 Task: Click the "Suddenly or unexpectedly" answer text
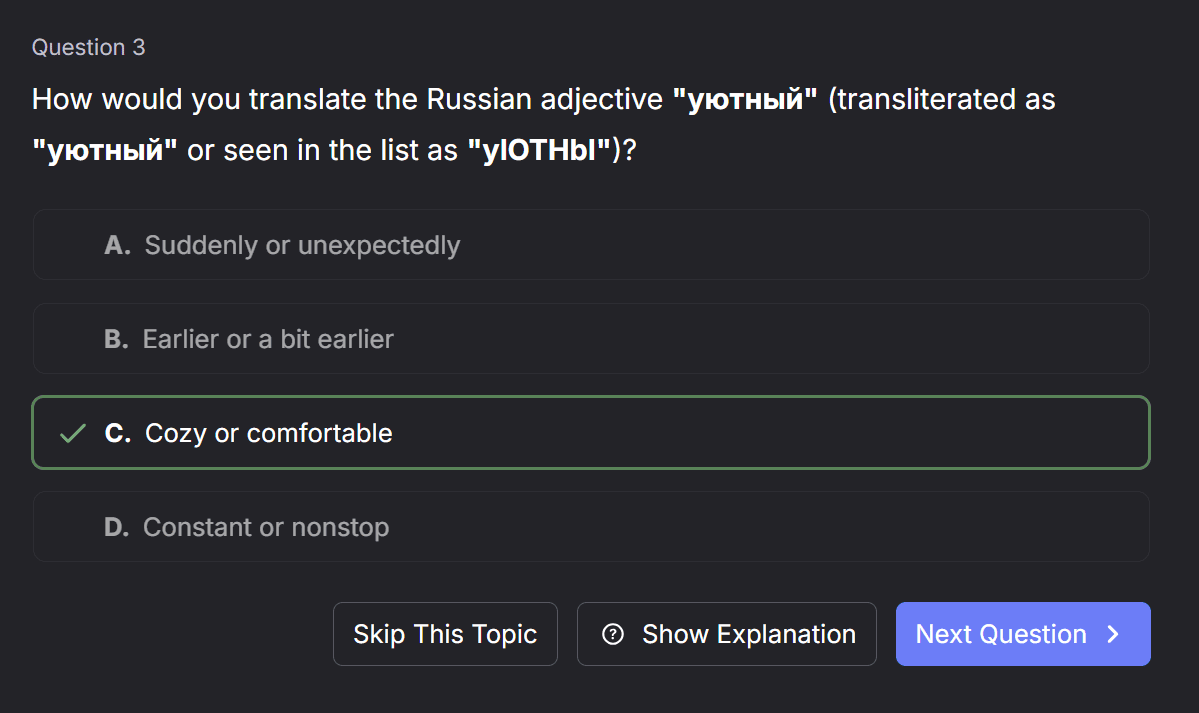click(302, 246)
